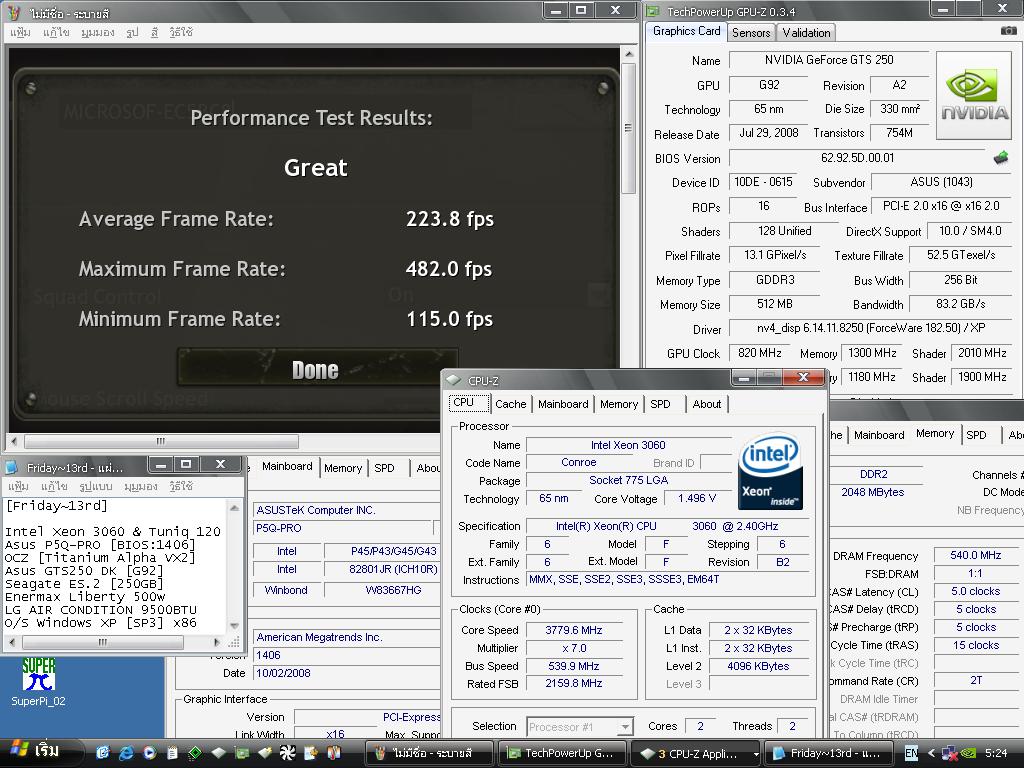Launch the media player quick launch icon

pyautogui.click(x=149, y=753)
